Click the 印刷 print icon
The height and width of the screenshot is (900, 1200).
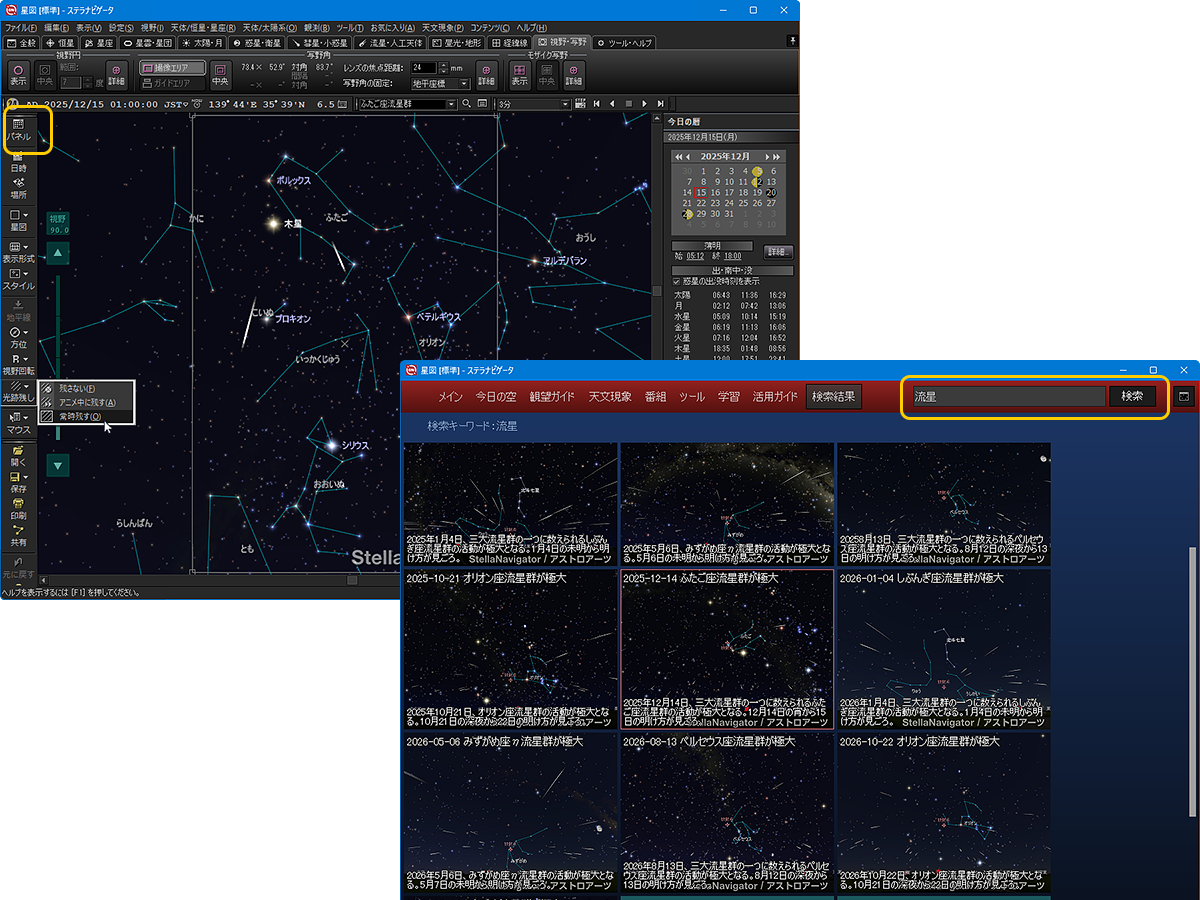19,509
